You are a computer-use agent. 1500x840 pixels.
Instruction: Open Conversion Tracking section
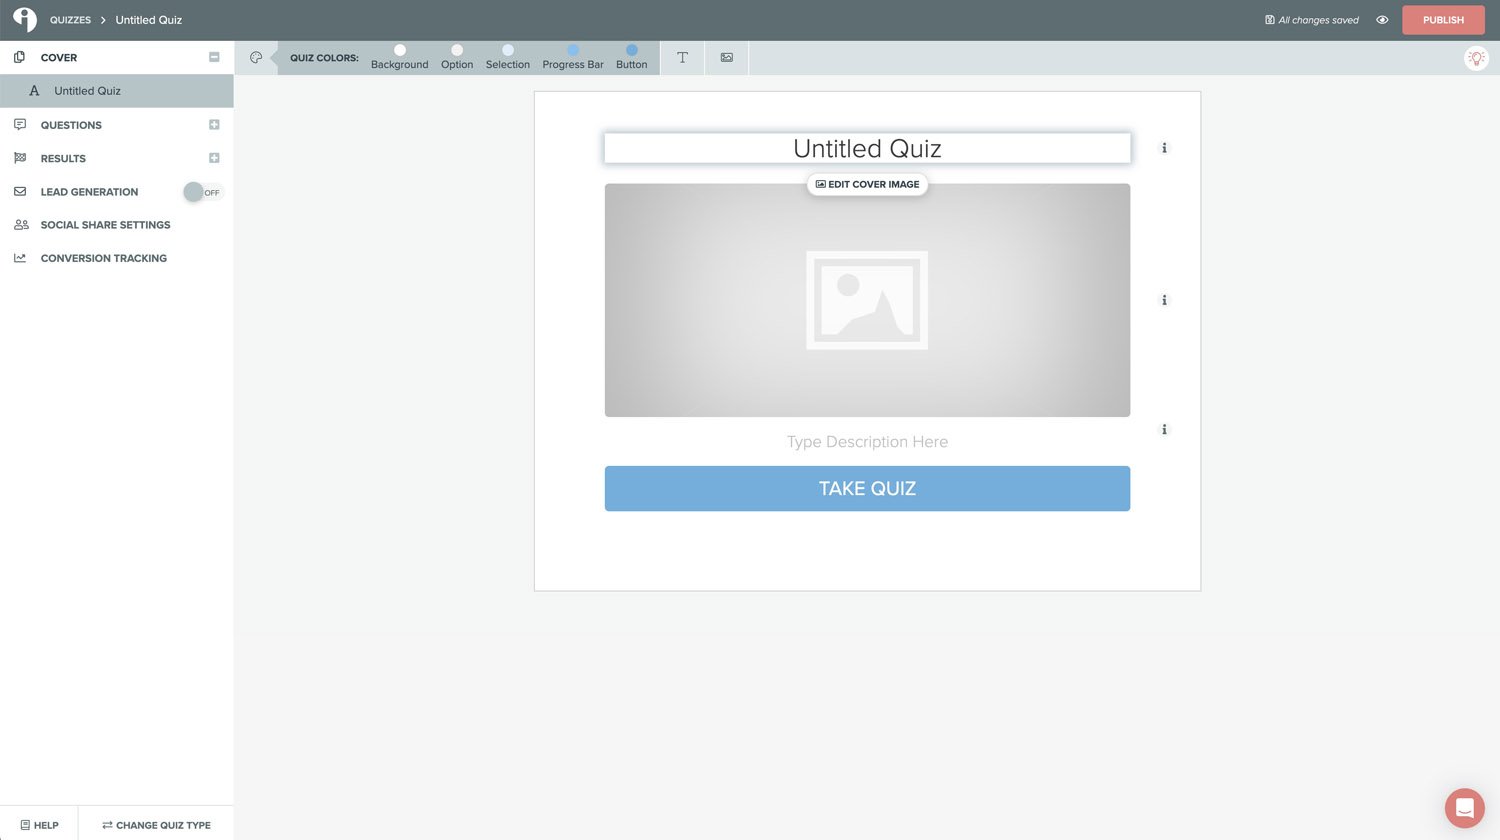click(x=103, y=258)
